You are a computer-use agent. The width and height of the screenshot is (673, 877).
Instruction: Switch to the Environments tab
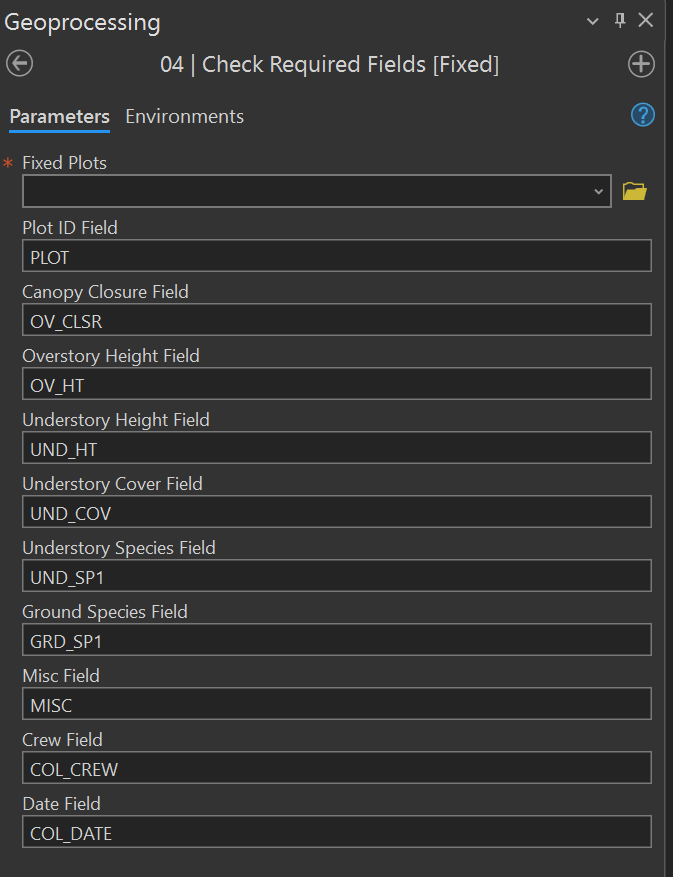click(184, 116)
